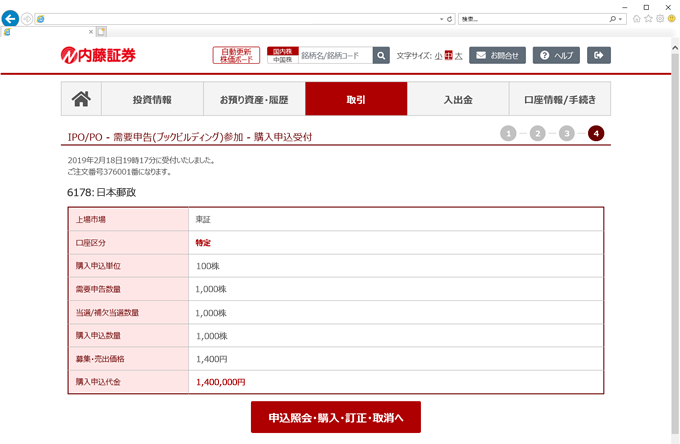Minimize the browser window
This screenshot has width=680, height=444.
pyautogui.click(x=625, y=7)
